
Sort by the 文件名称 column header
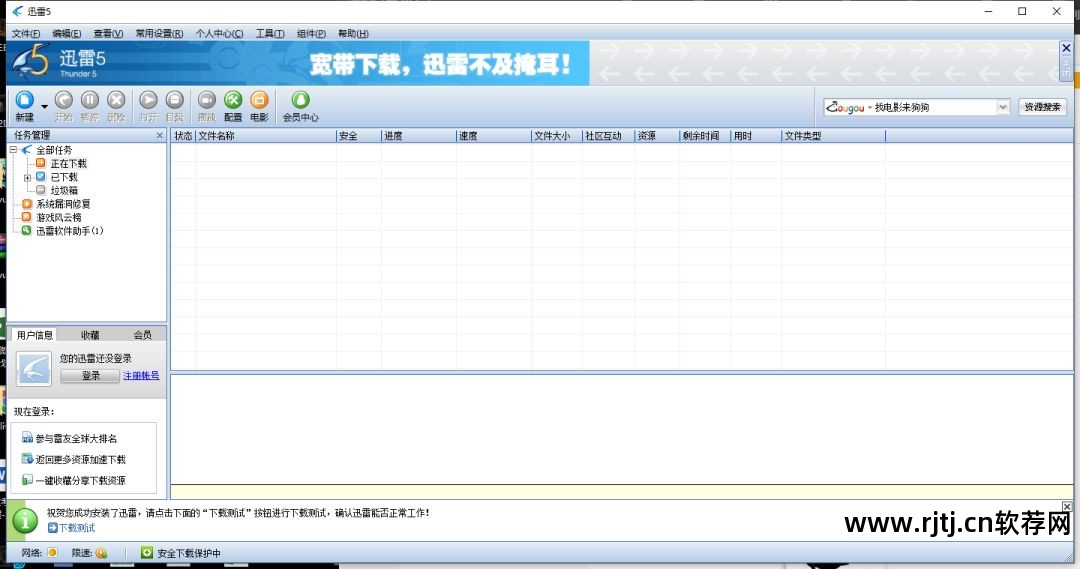tap(266, 136)
